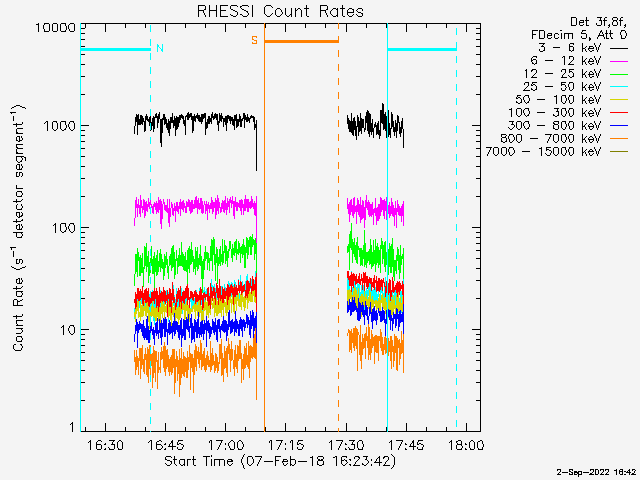Click the 7000 - 15000 keV legend label
The width and height of the screenshot is (640, 480).
(543, 152)
